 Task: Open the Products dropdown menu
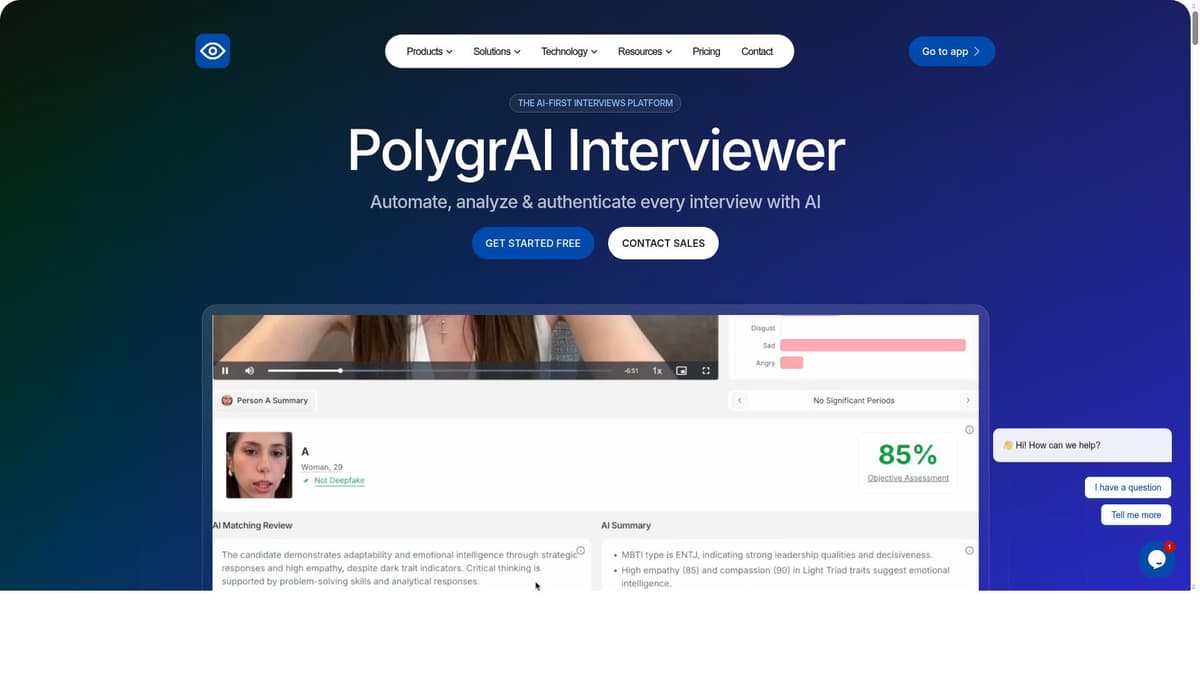(x=428, y=51)
